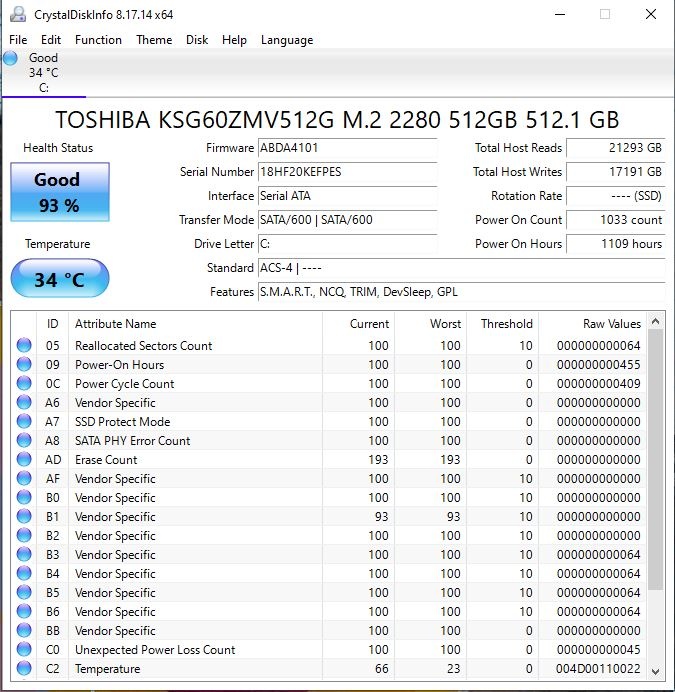675x692 pixels.
Task: Click status orb for Power Cycle Count
Action: tap(24, 383)
